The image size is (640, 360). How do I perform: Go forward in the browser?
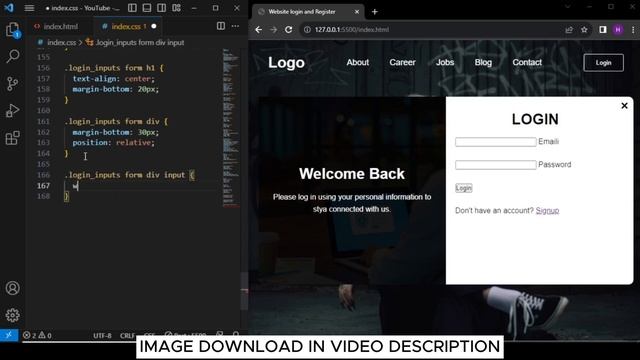[273, 30]
